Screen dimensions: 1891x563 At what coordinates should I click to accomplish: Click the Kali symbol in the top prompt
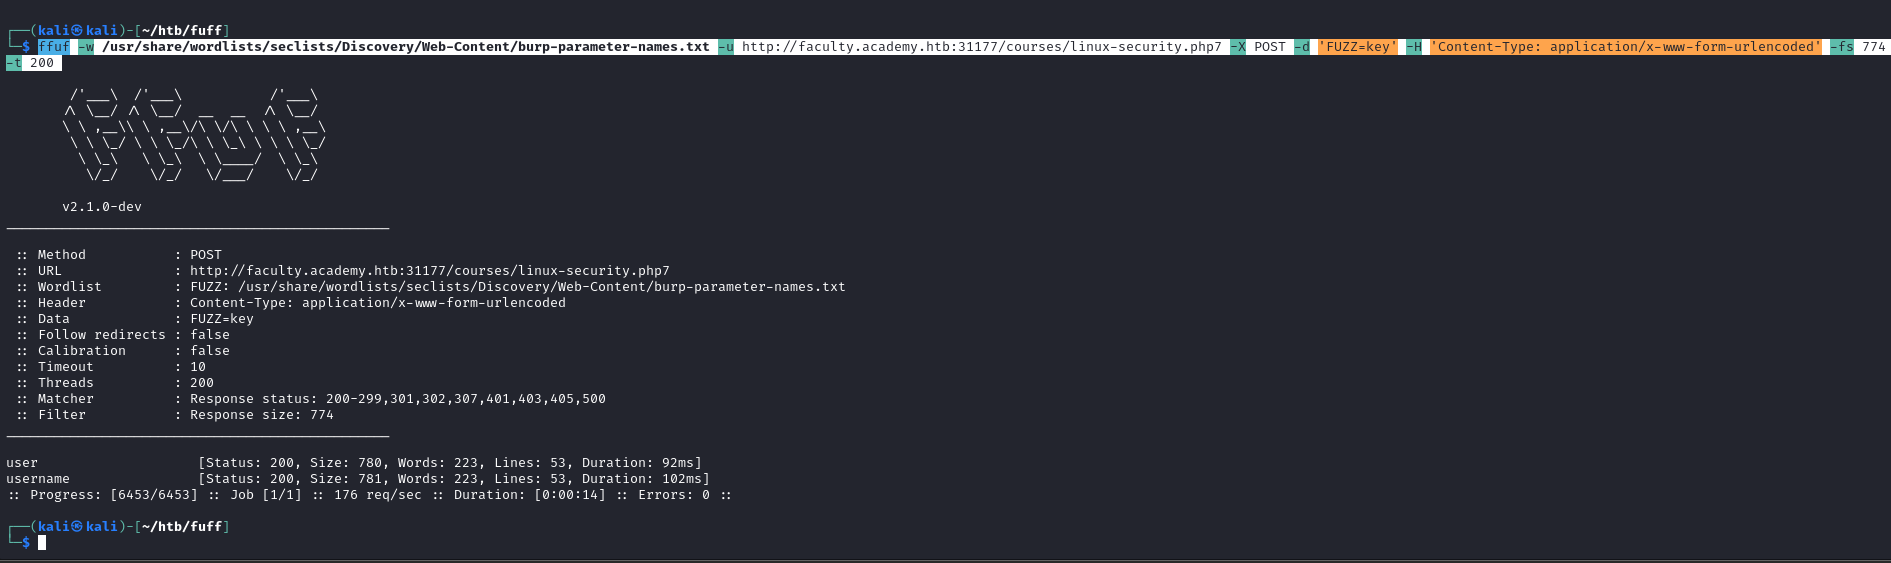(77, 31)
